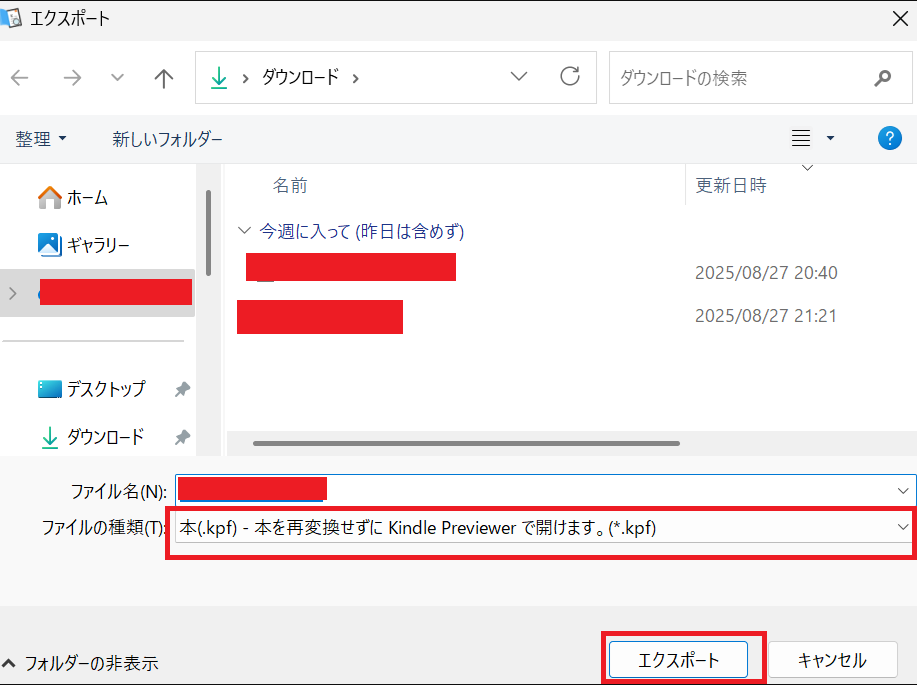Click the green download icon in address bar

click(219, 78)
